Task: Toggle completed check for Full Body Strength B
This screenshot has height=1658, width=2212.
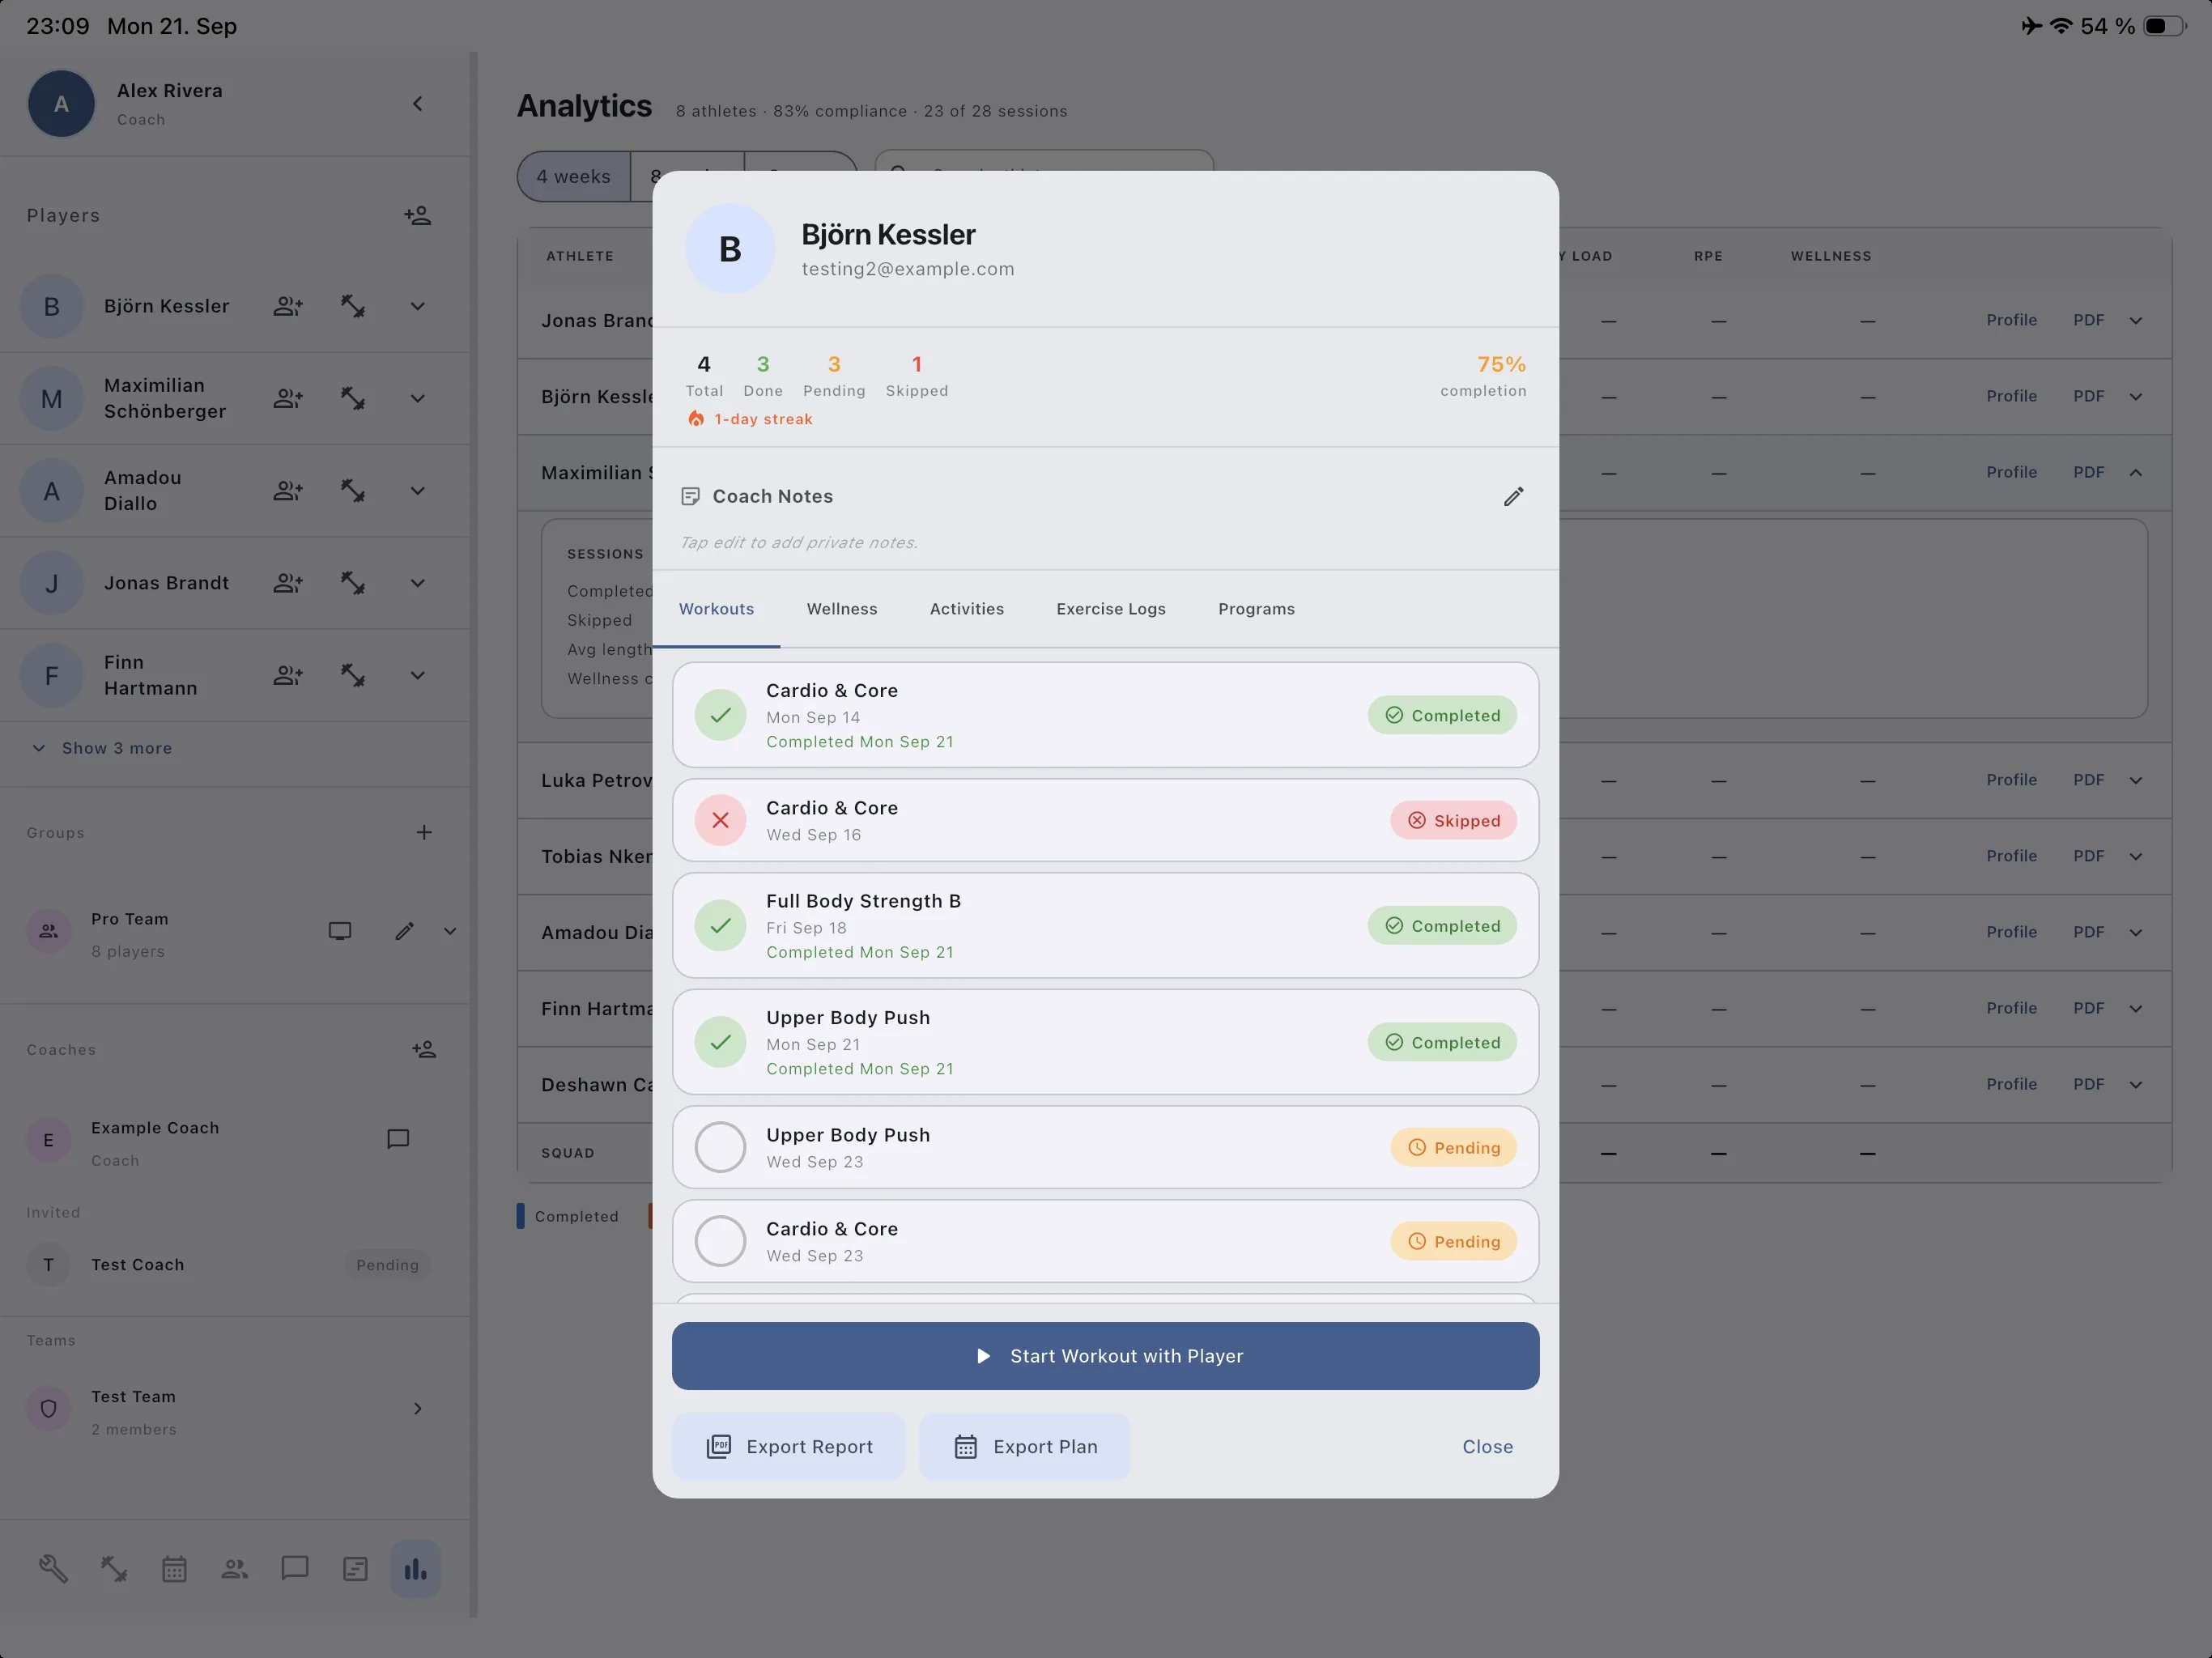Action: 720,925
